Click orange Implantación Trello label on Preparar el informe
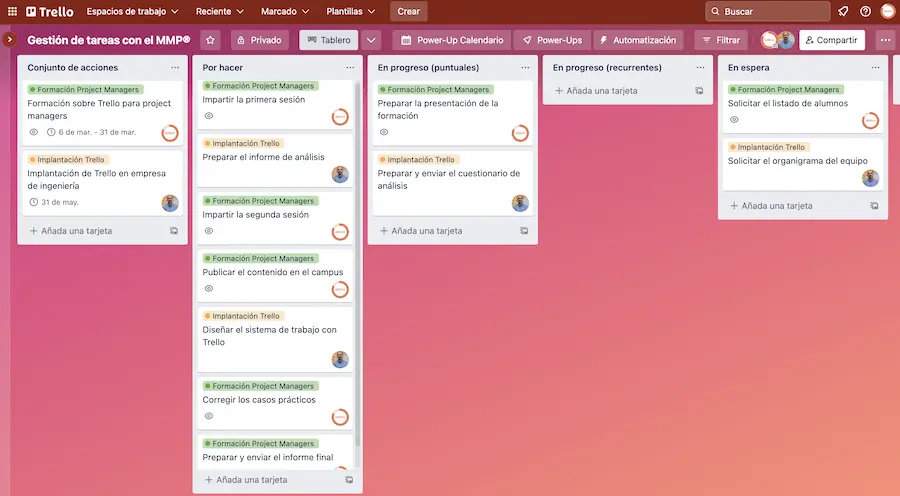Image resolution: width=900 pixels, height=496 pixels. 243,144
